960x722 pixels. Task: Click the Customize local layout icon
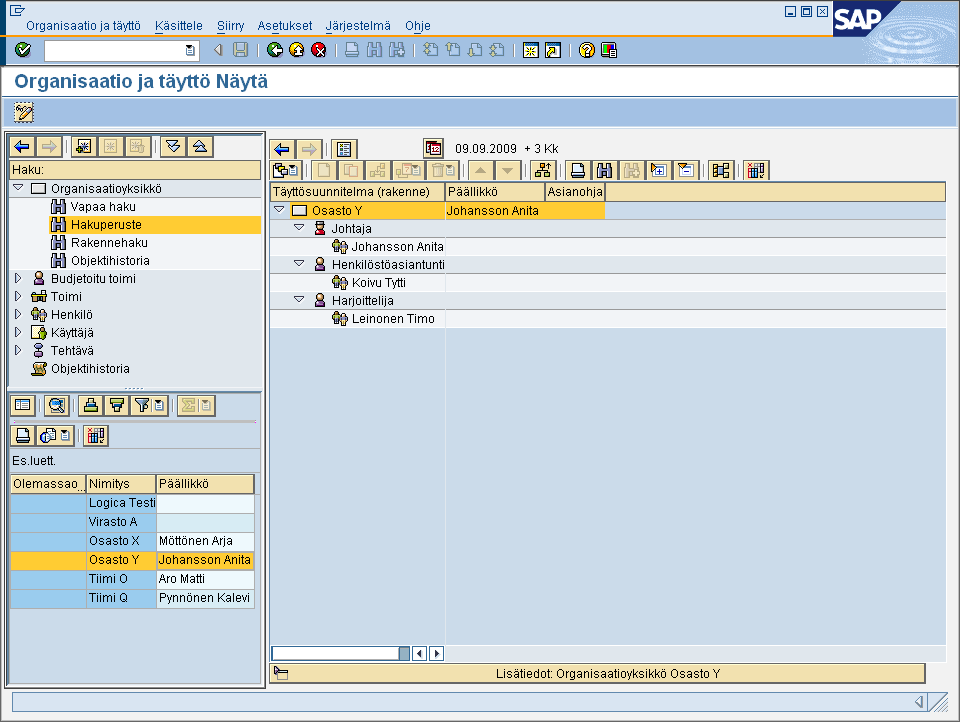pos(609,50)
